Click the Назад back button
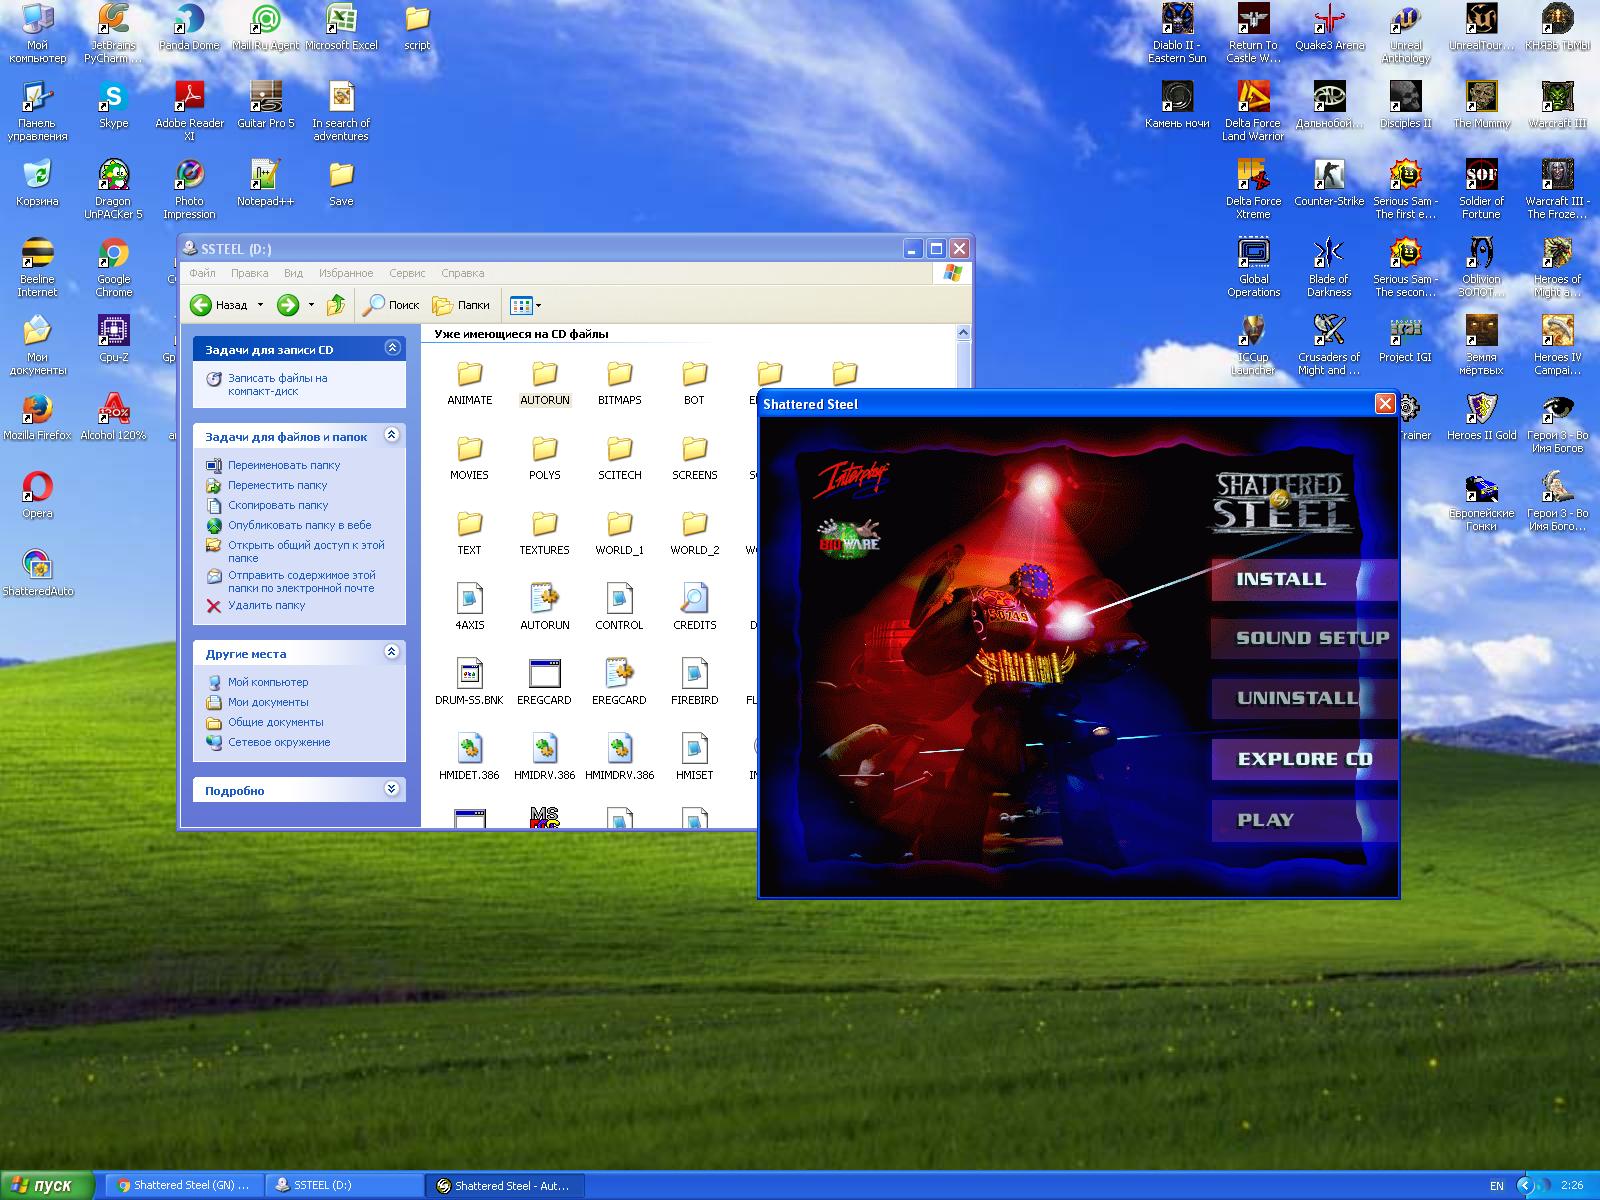Viewport: 1600px width, 1200px height. (220, 305)
